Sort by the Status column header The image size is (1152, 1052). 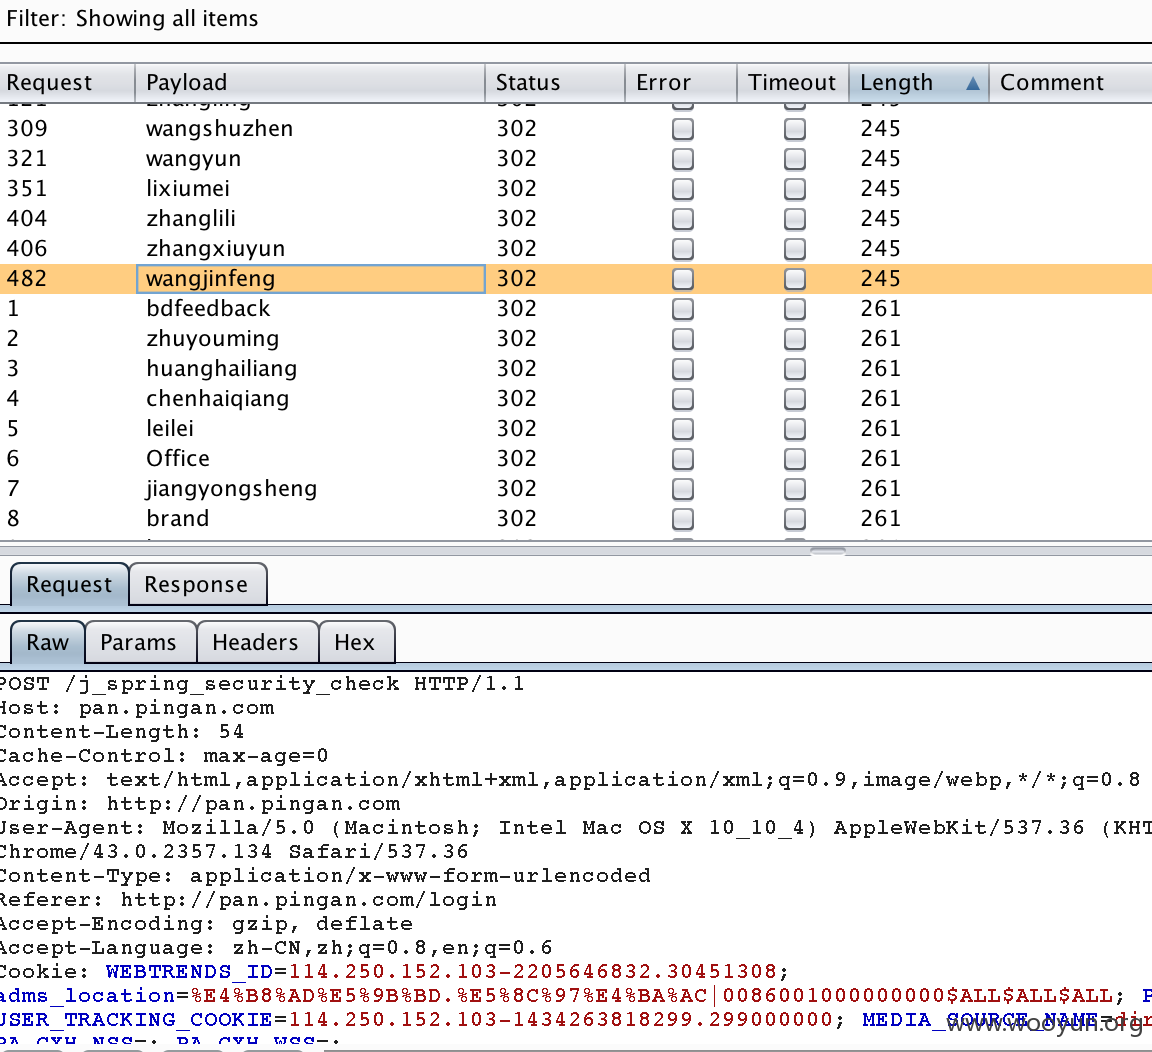point(555,82)
